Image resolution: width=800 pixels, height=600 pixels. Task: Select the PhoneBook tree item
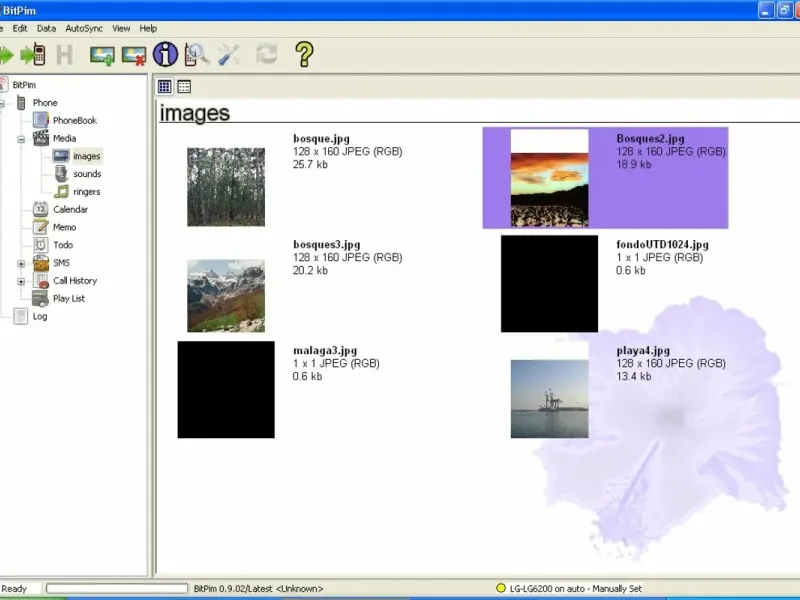(x=74, y=120)
